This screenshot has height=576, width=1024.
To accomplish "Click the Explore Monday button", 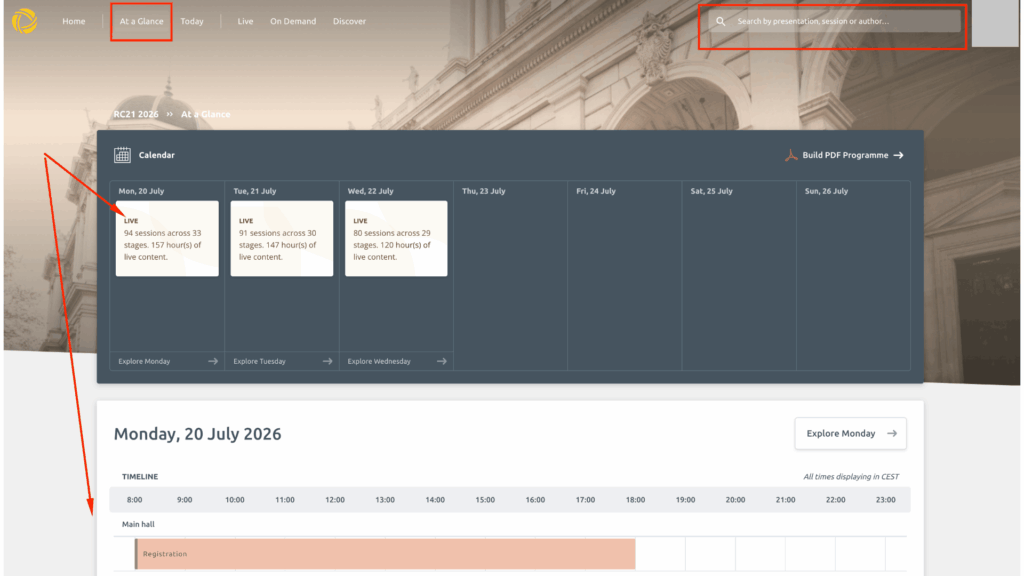I will click(x=850, y=434).
